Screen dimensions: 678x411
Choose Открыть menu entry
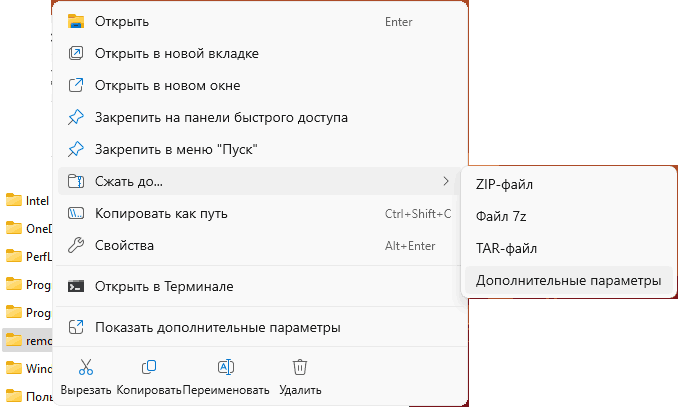coord(259,21)
